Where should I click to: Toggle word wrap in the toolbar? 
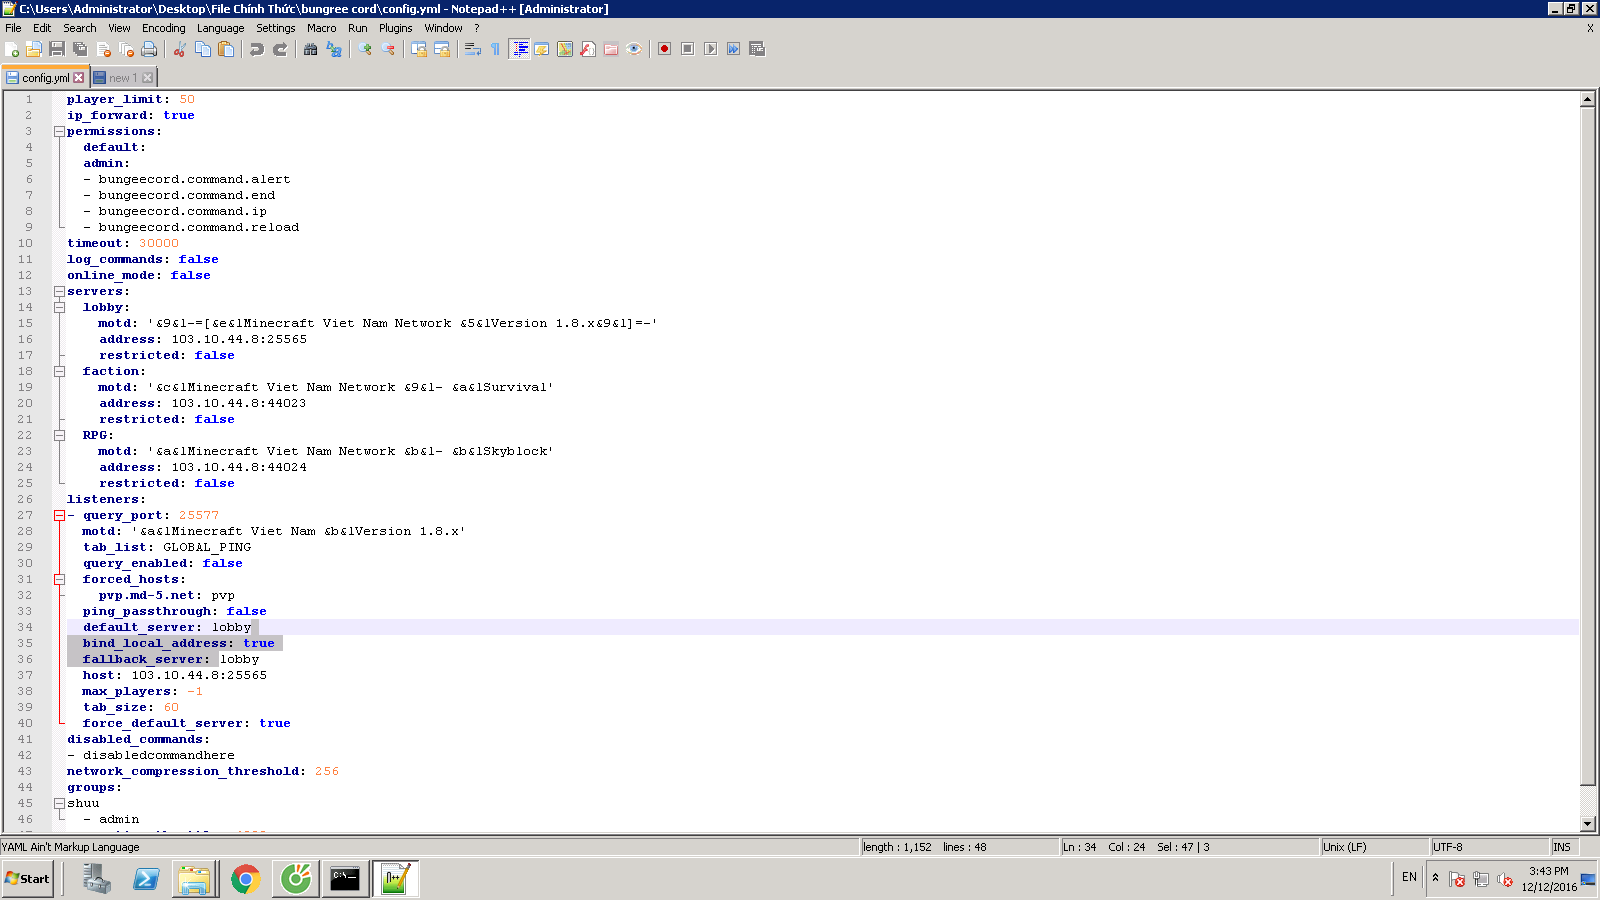click(x=473, y=49)
